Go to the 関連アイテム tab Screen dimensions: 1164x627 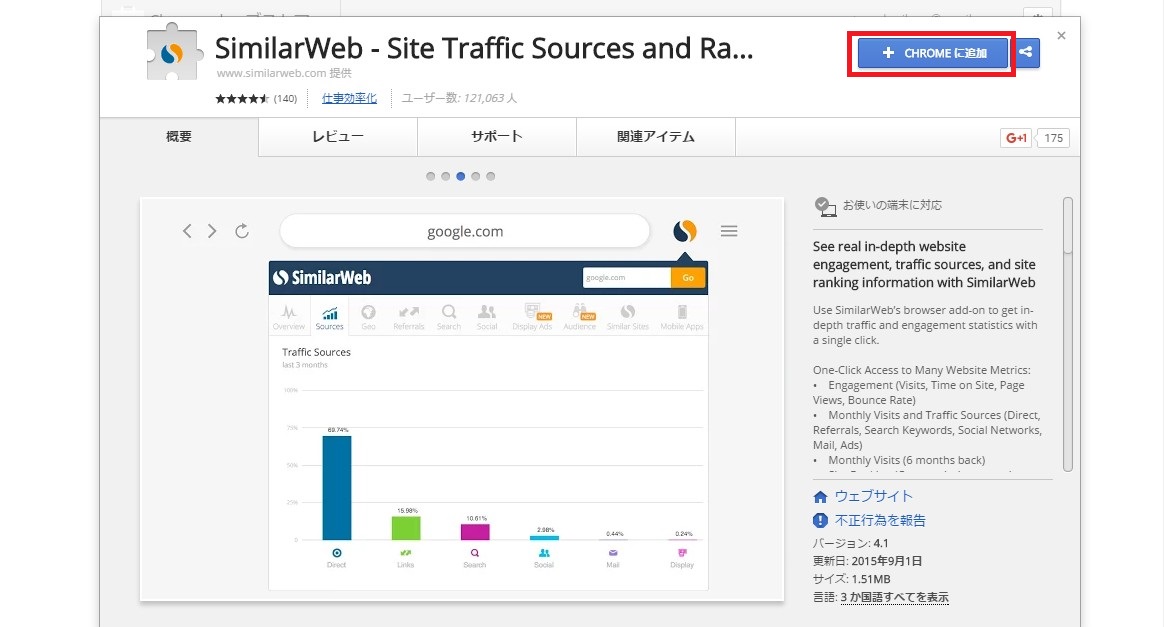coord(655,137)
